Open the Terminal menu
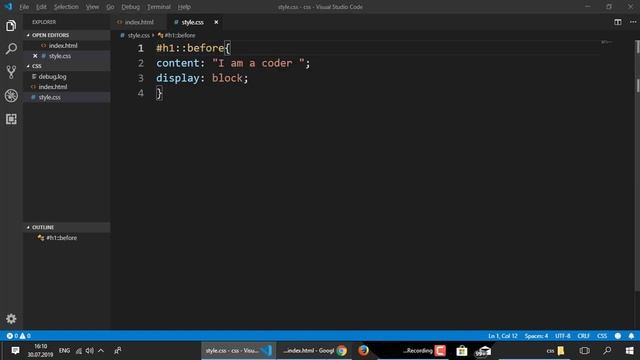 [x=159, y=7]
